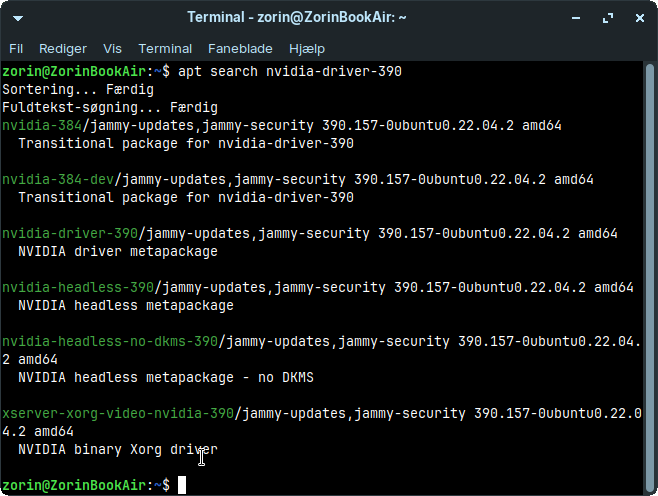Click the nvidia-headless-390 package name

pyautogui.click(x=78, y=287)
